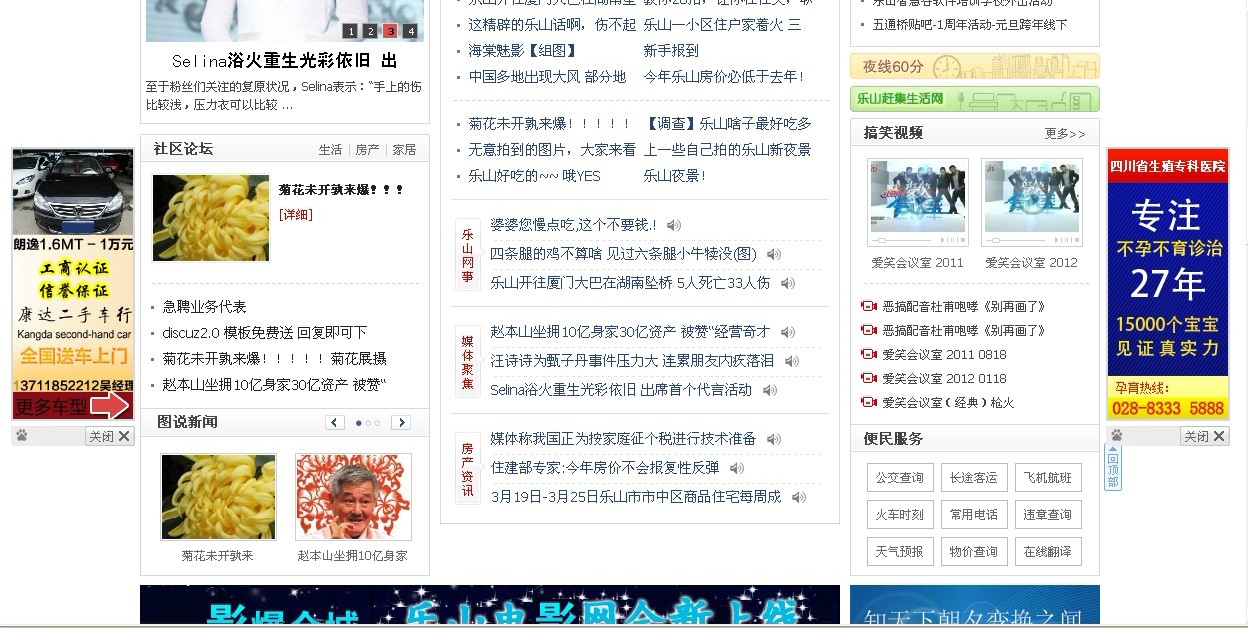Click 火车时刻 service button
This screenshot has width=1248, height=628.
tap(900, 515)
